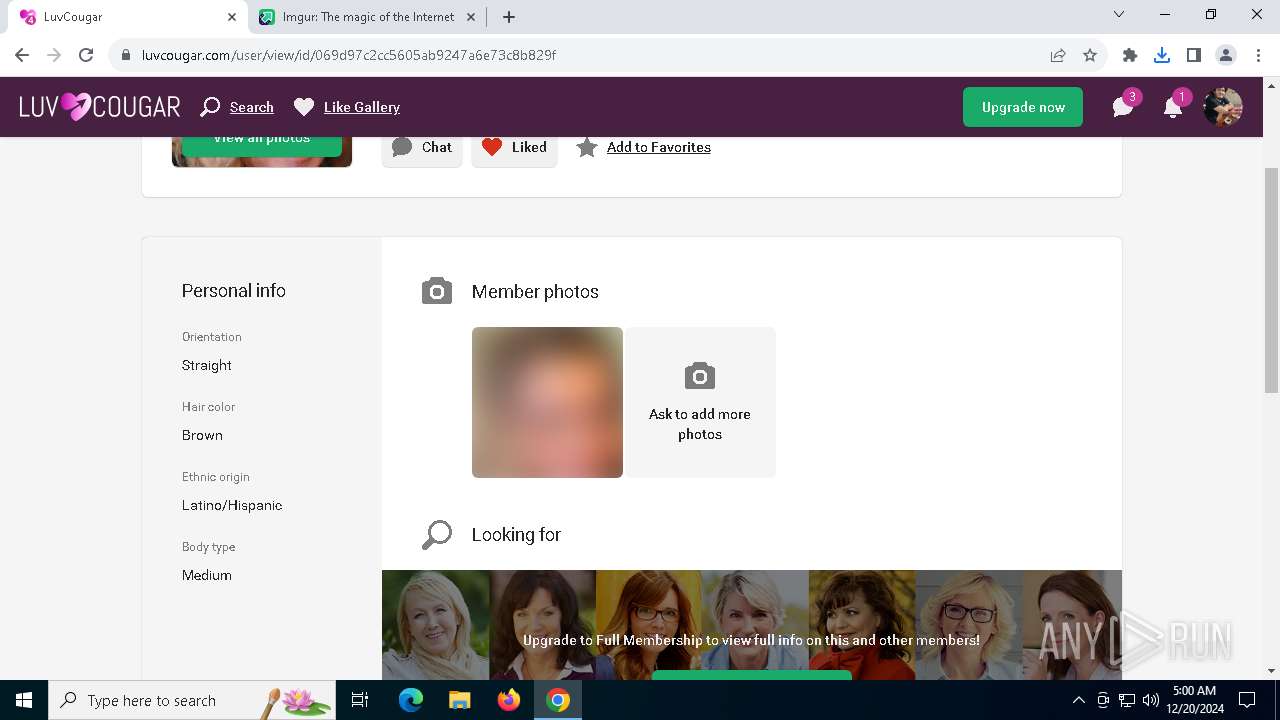The image size is (1280, 720).
Task: Open Task View on taskbar
Action: pos(361,700)
